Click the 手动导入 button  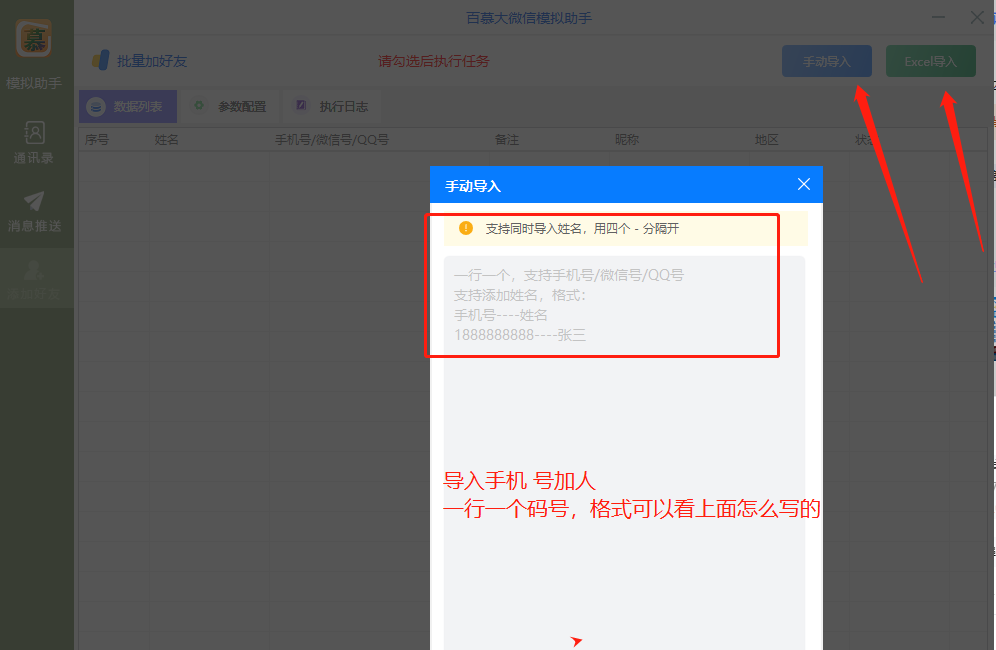[x=826, y=60]
